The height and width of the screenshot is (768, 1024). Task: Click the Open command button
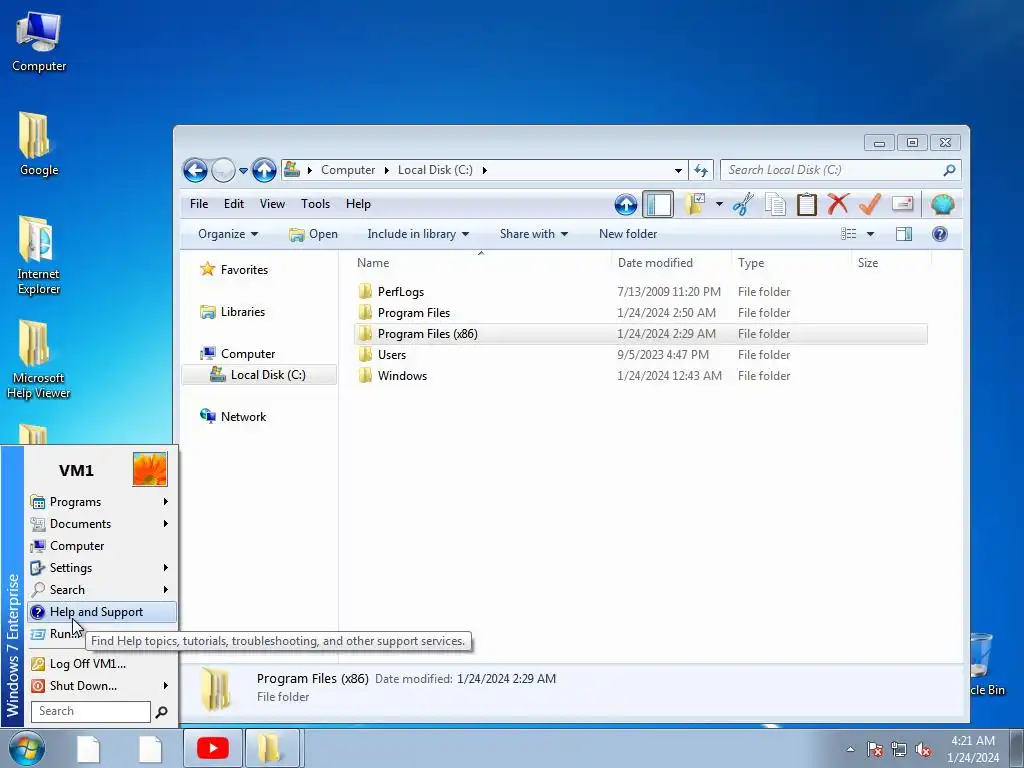tap(313, 234)
